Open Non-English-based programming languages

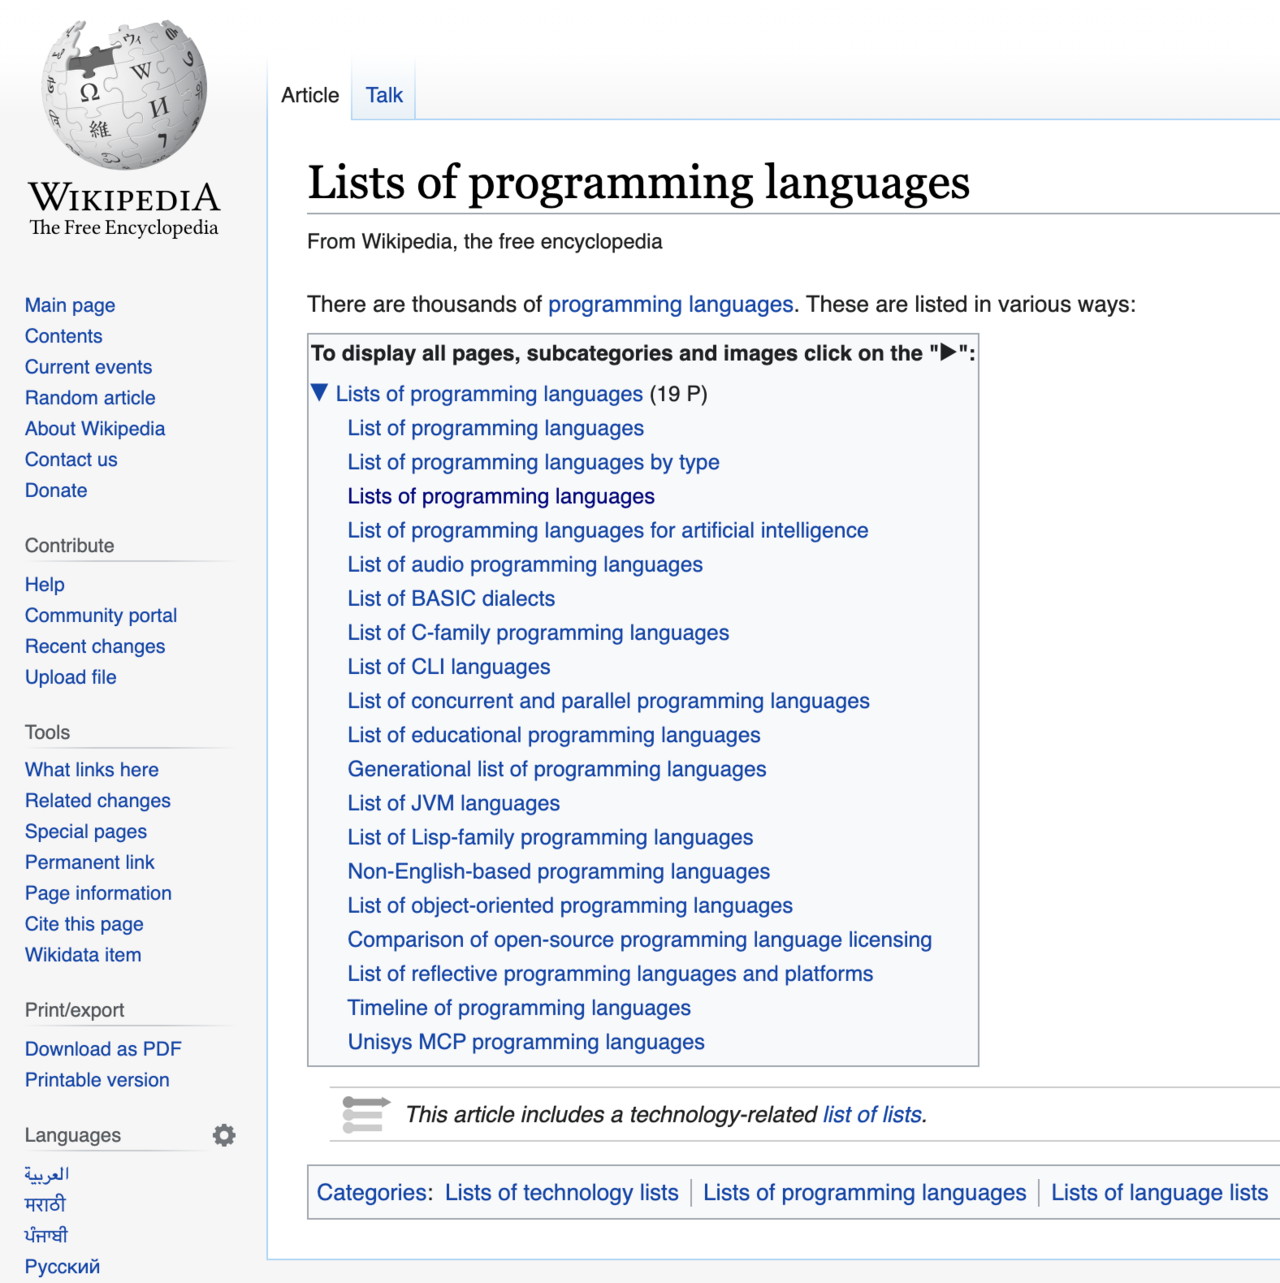pyautogui.click(x=559, y=871)
